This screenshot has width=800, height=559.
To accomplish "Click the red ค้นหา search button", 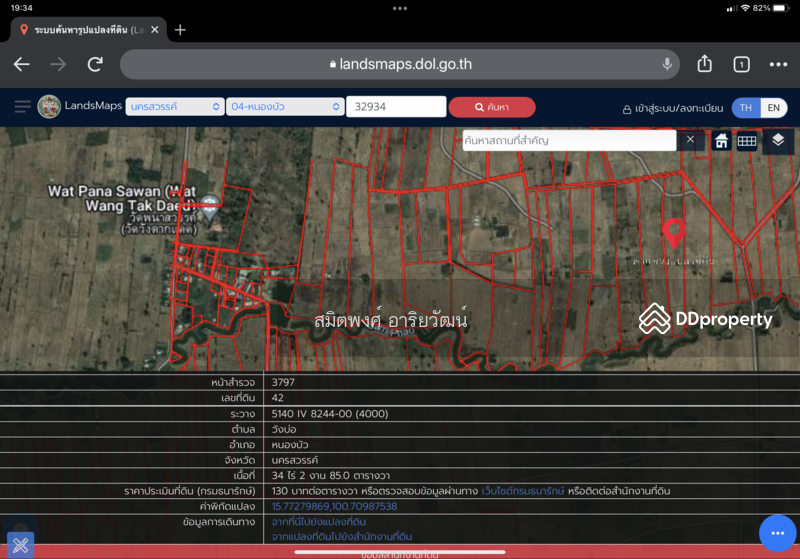I will [x=492, y=107].
